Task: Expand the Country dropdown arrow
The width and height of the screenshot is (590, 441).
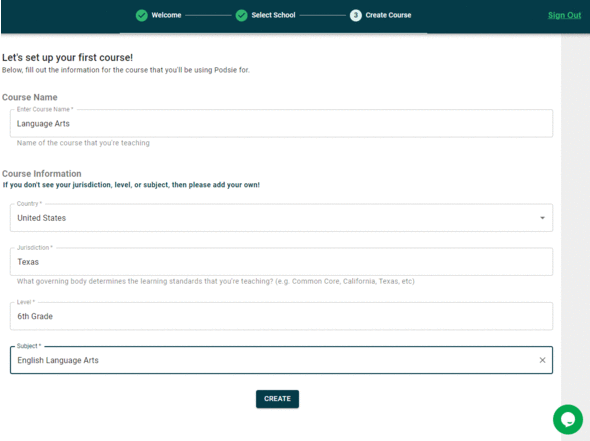Action: click(x=542, y=218)
